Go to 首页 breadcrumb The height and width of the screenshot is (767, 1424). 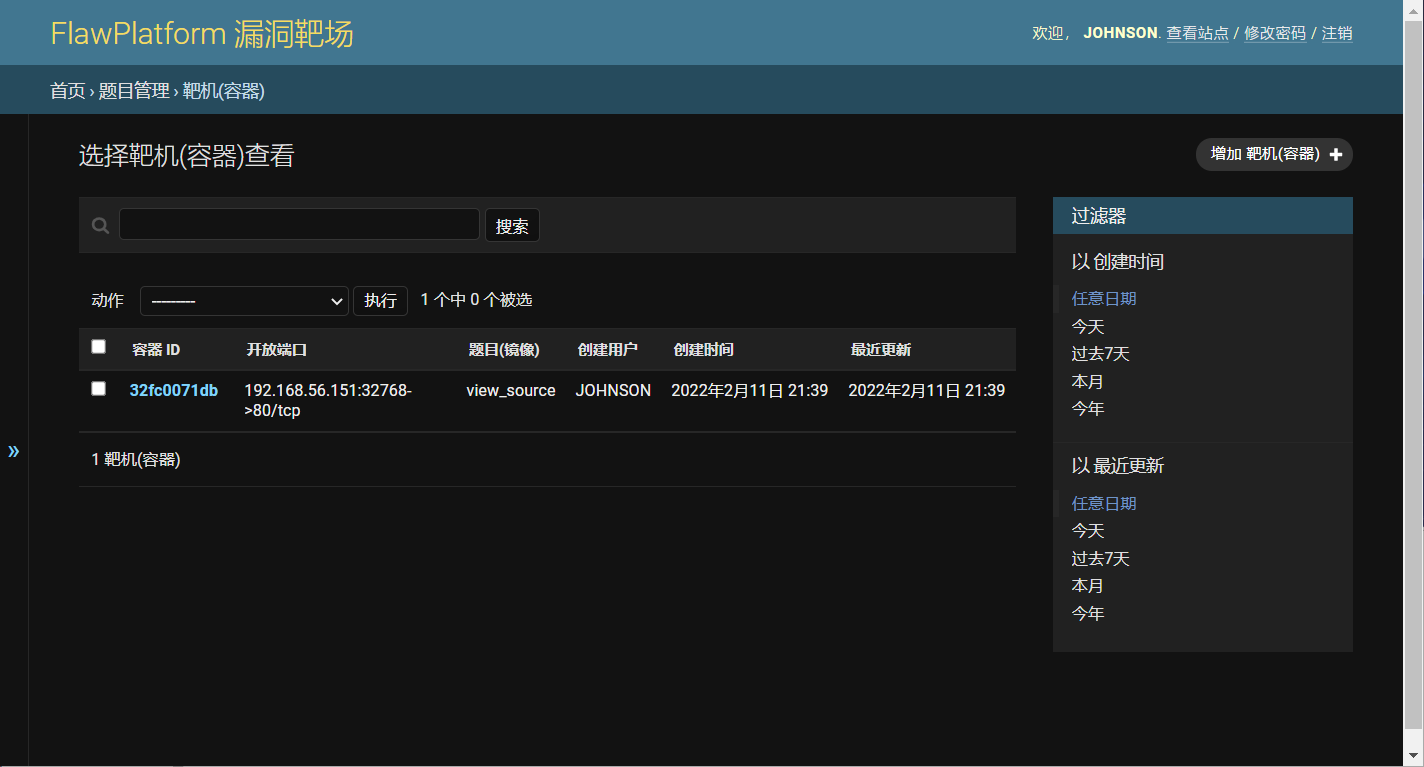pyautogui.click(x=68, y=91)
